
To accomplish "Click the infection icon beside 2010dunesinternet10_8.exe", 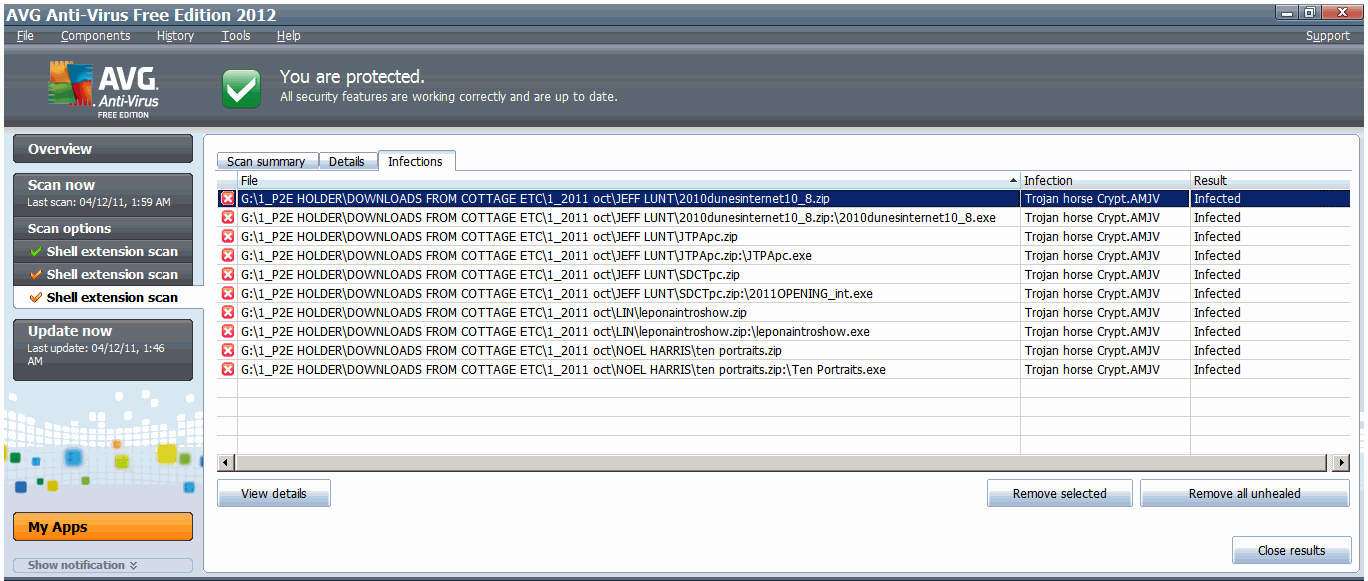I will [x=227, y=218].
